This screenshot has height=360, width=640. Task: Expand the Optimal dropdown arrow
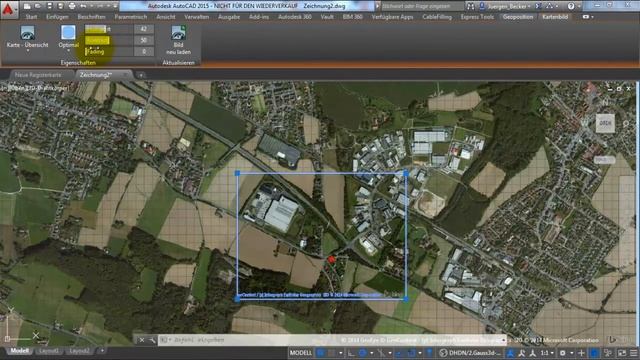click(x=68, y=51)
